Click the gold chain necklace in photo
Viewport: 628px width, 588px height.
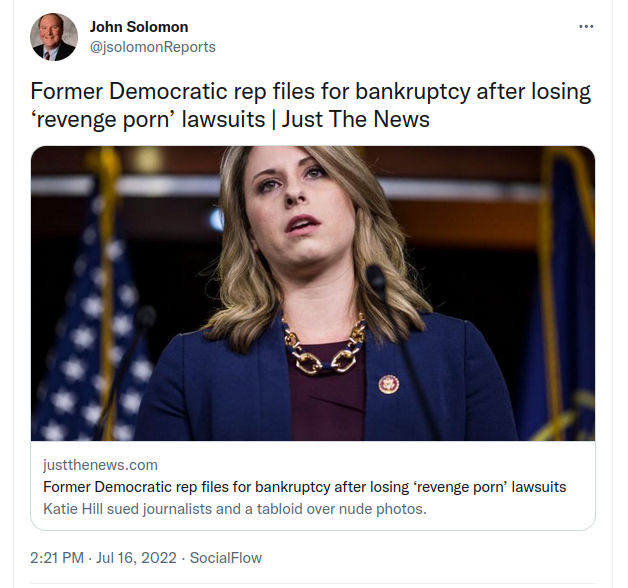coord(324,344)
